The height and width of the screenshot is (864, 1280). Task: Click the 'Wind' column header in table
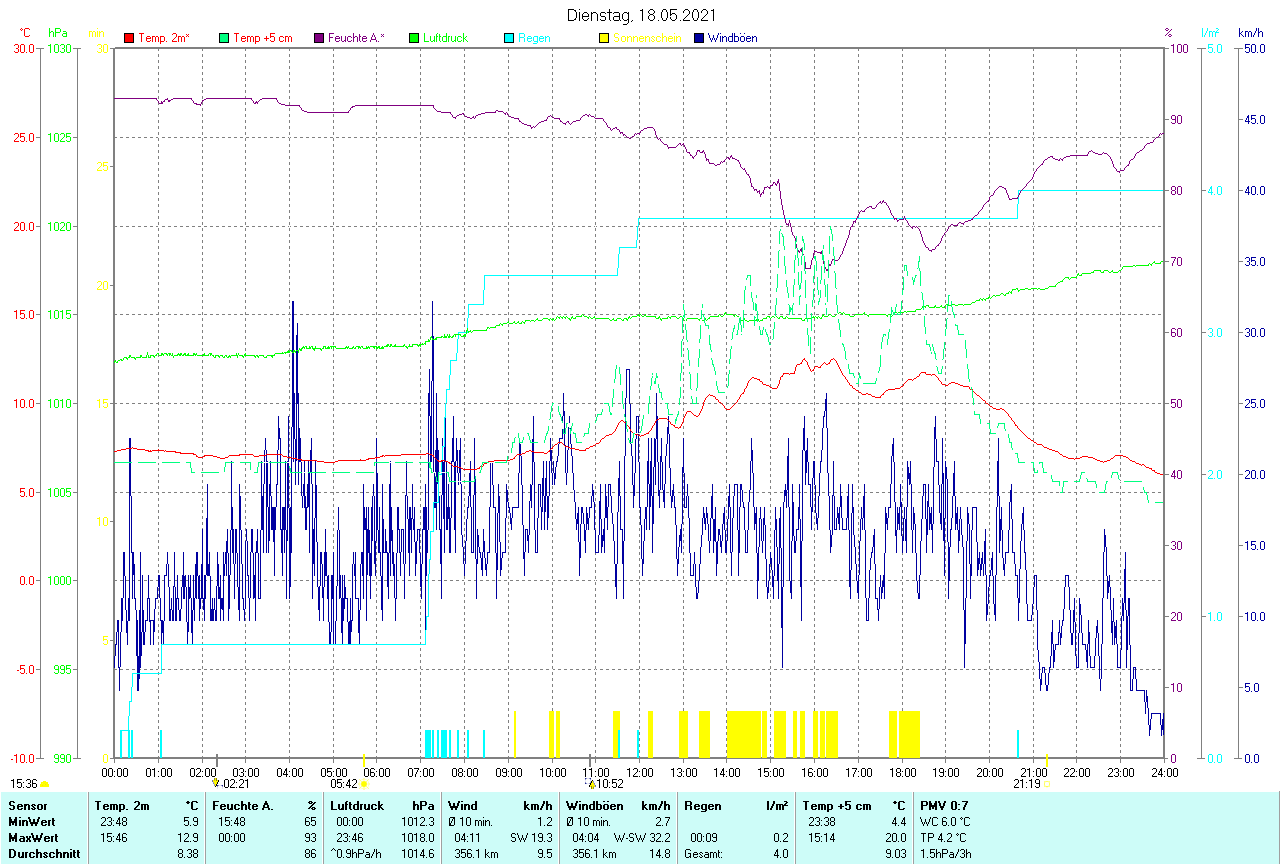[463, 805]
